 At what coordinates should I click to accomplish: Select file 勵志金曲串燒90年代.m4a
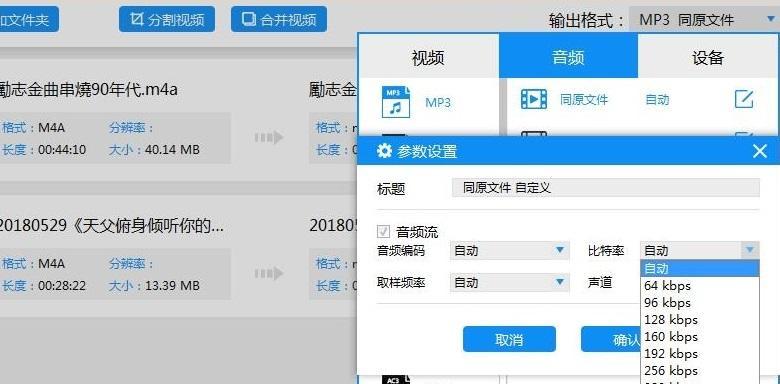(89, 90)
